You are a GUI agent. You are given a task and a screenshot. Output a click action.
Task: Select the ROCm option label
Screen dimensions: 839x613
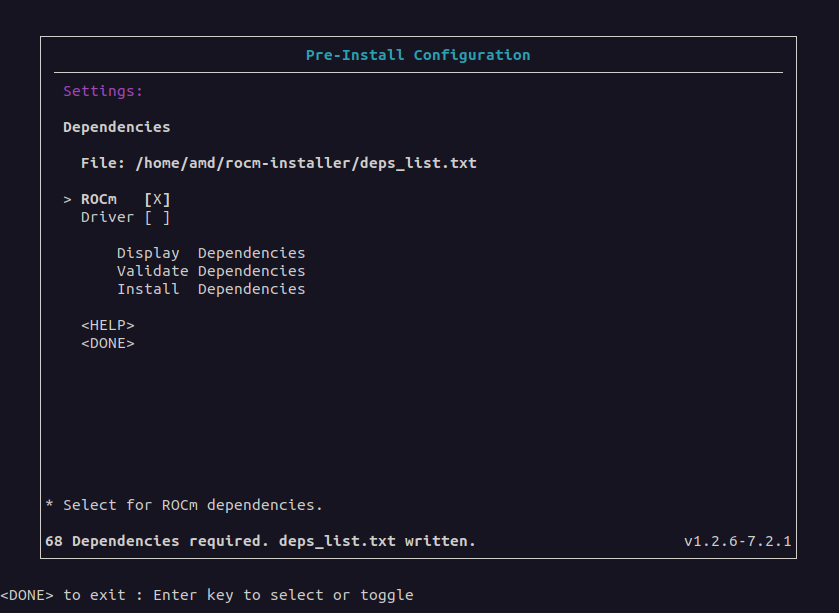coord(99,199)
